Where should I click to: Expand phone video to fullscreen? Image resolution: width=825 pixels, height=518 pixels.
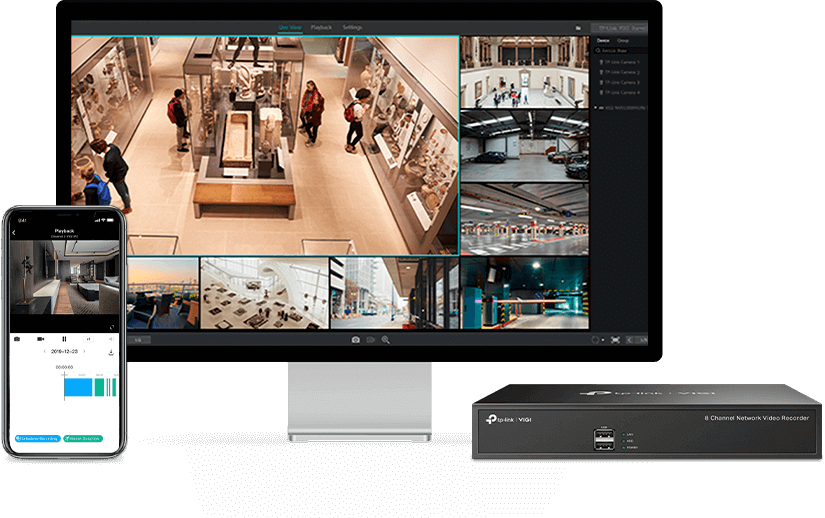pyautogui.click(x=112, y=327)
